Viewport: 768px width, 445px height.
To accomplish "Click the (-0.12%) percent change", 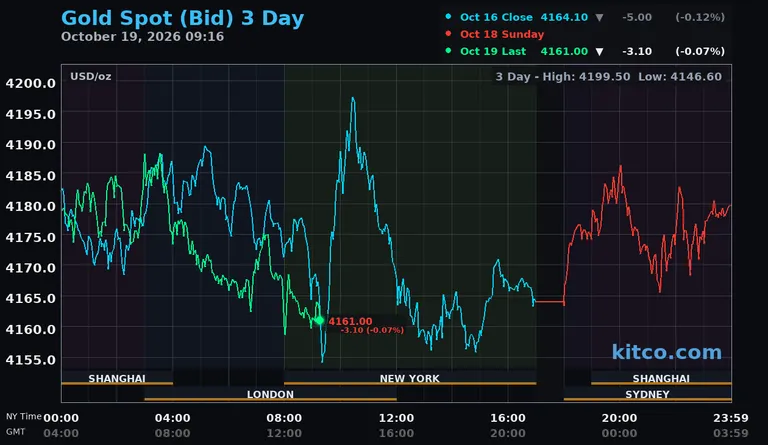I will (700, 17).
